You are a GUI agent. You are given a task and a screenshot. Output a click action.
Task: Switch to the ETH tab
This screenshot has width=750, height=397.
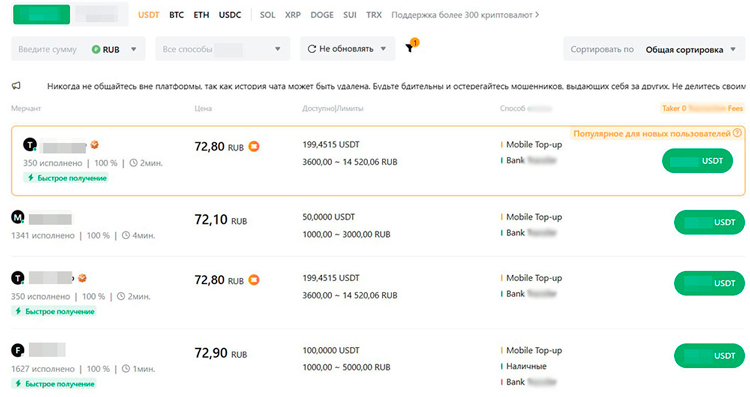click(x=201, y=15)
